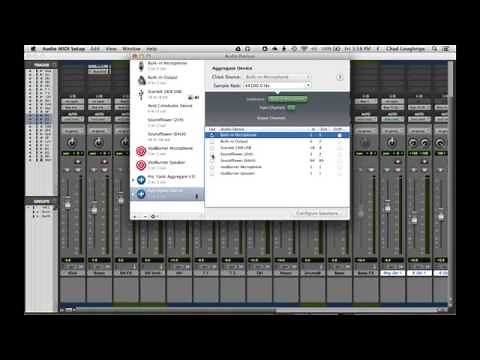This screenshot has width=480, height=360.
Task: Click the add device plus icon
Action: (135, 217)
